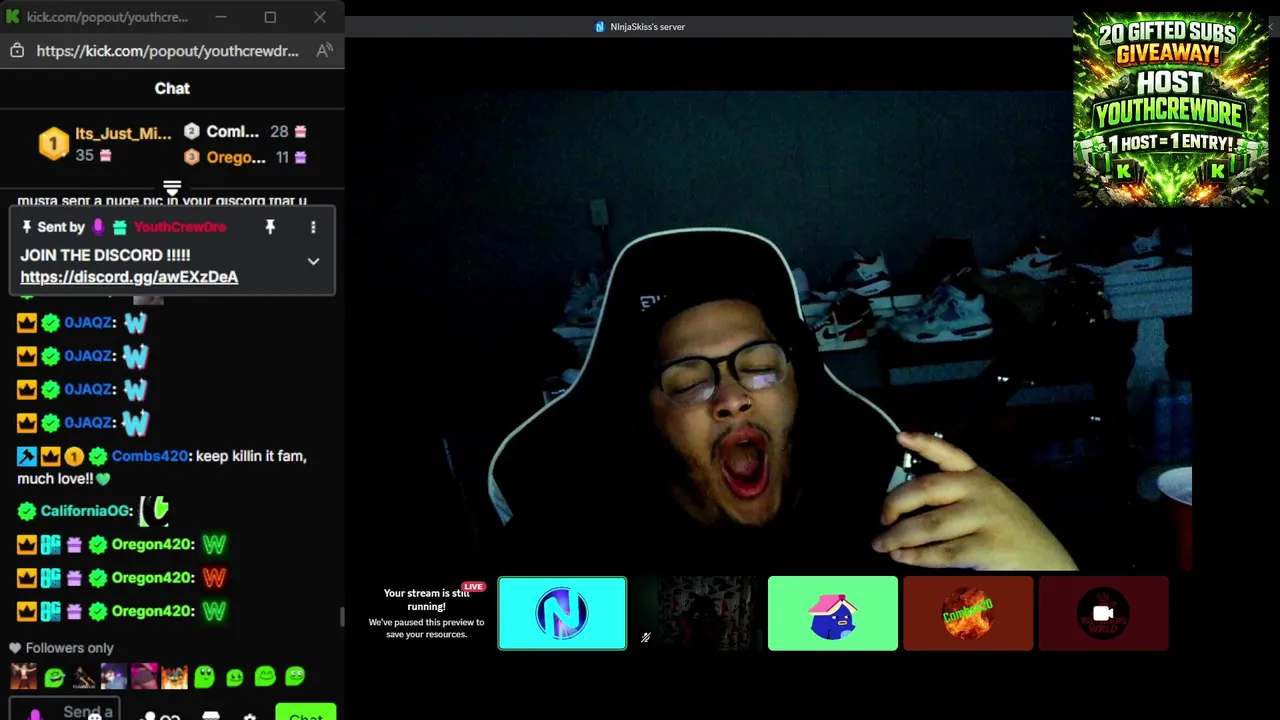
Task: Click YouthCrewDre username in the pinned message
Action: click(x=179, y=227)
